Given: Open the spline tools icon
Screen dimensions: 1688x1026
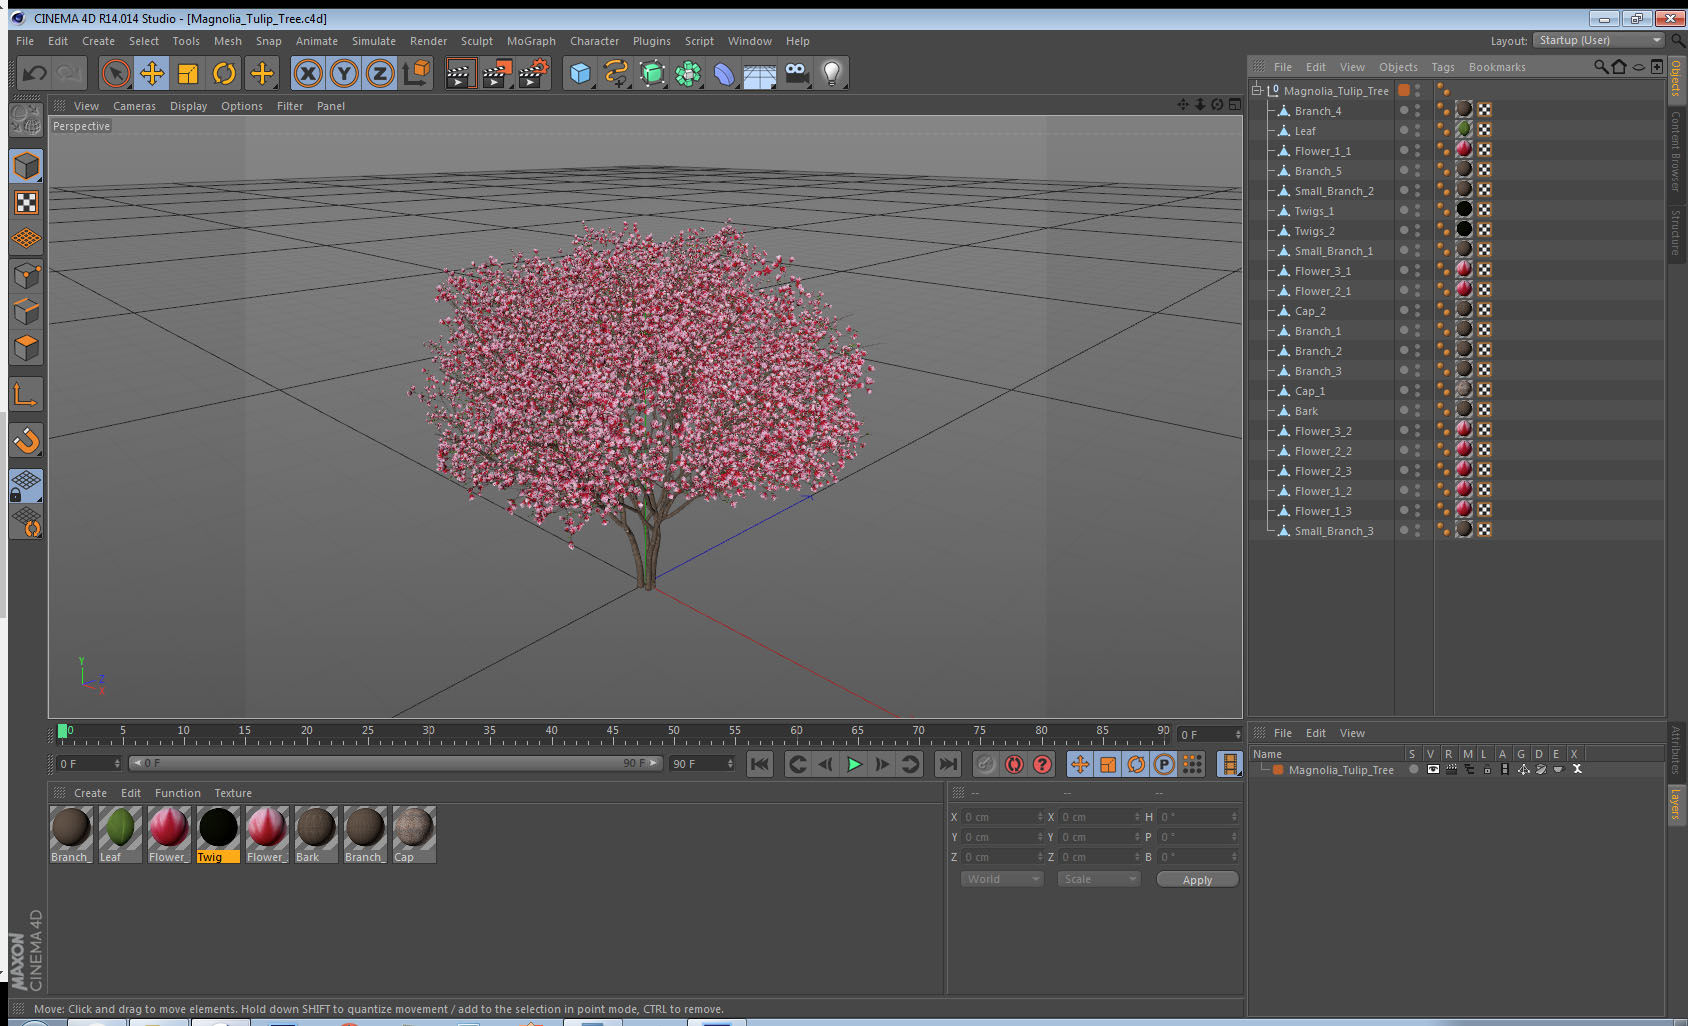Looking at the screenshot, I should coord(616,73).
